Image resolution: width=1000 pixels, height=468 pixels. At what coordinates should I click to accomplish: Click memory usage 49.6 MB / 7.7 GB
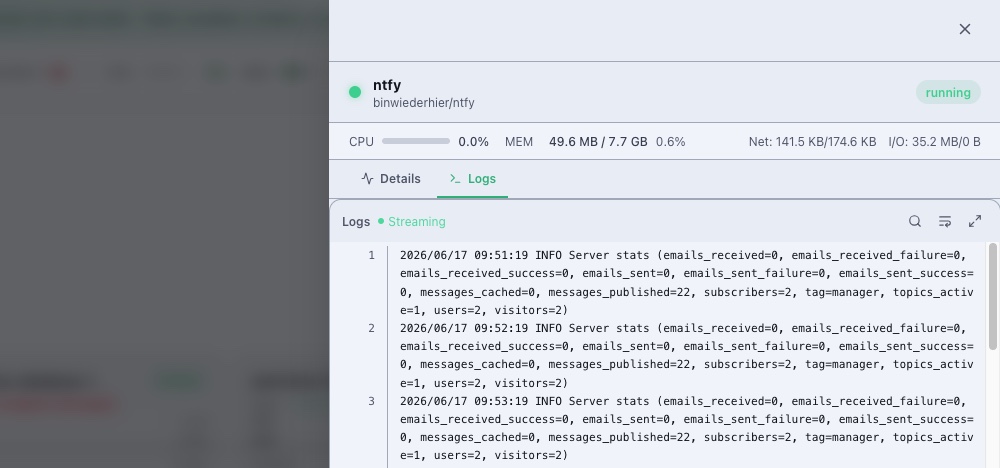coord(598,142)
